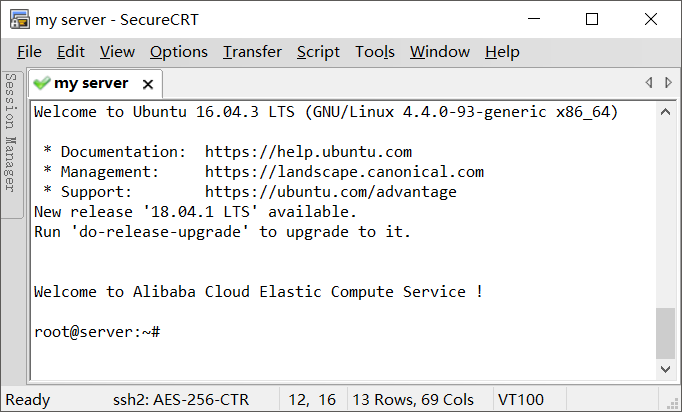
Task: Close the my server tab
Action: tap(148, 84)
